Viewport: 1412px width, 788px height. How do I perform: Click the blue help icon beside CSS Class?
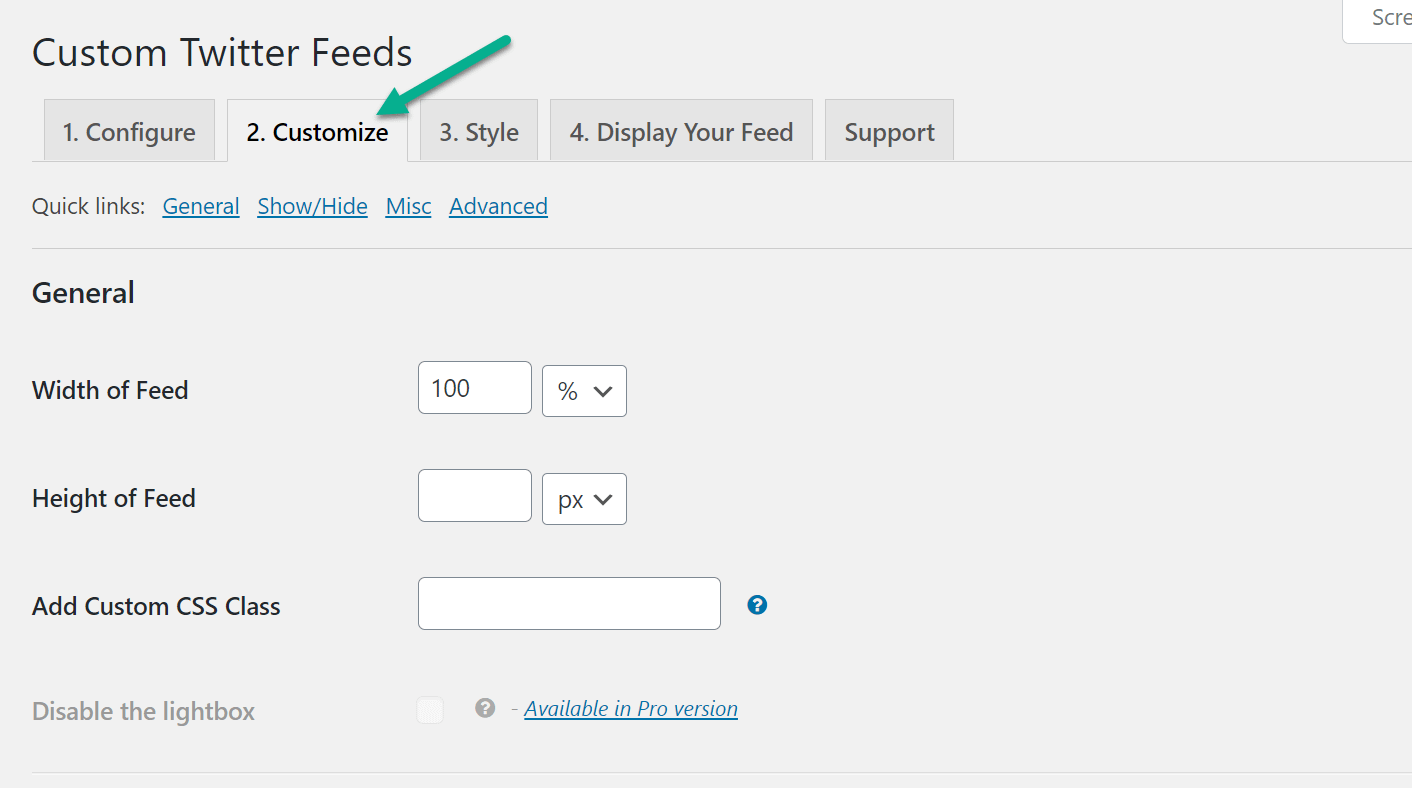click(757, 604)
